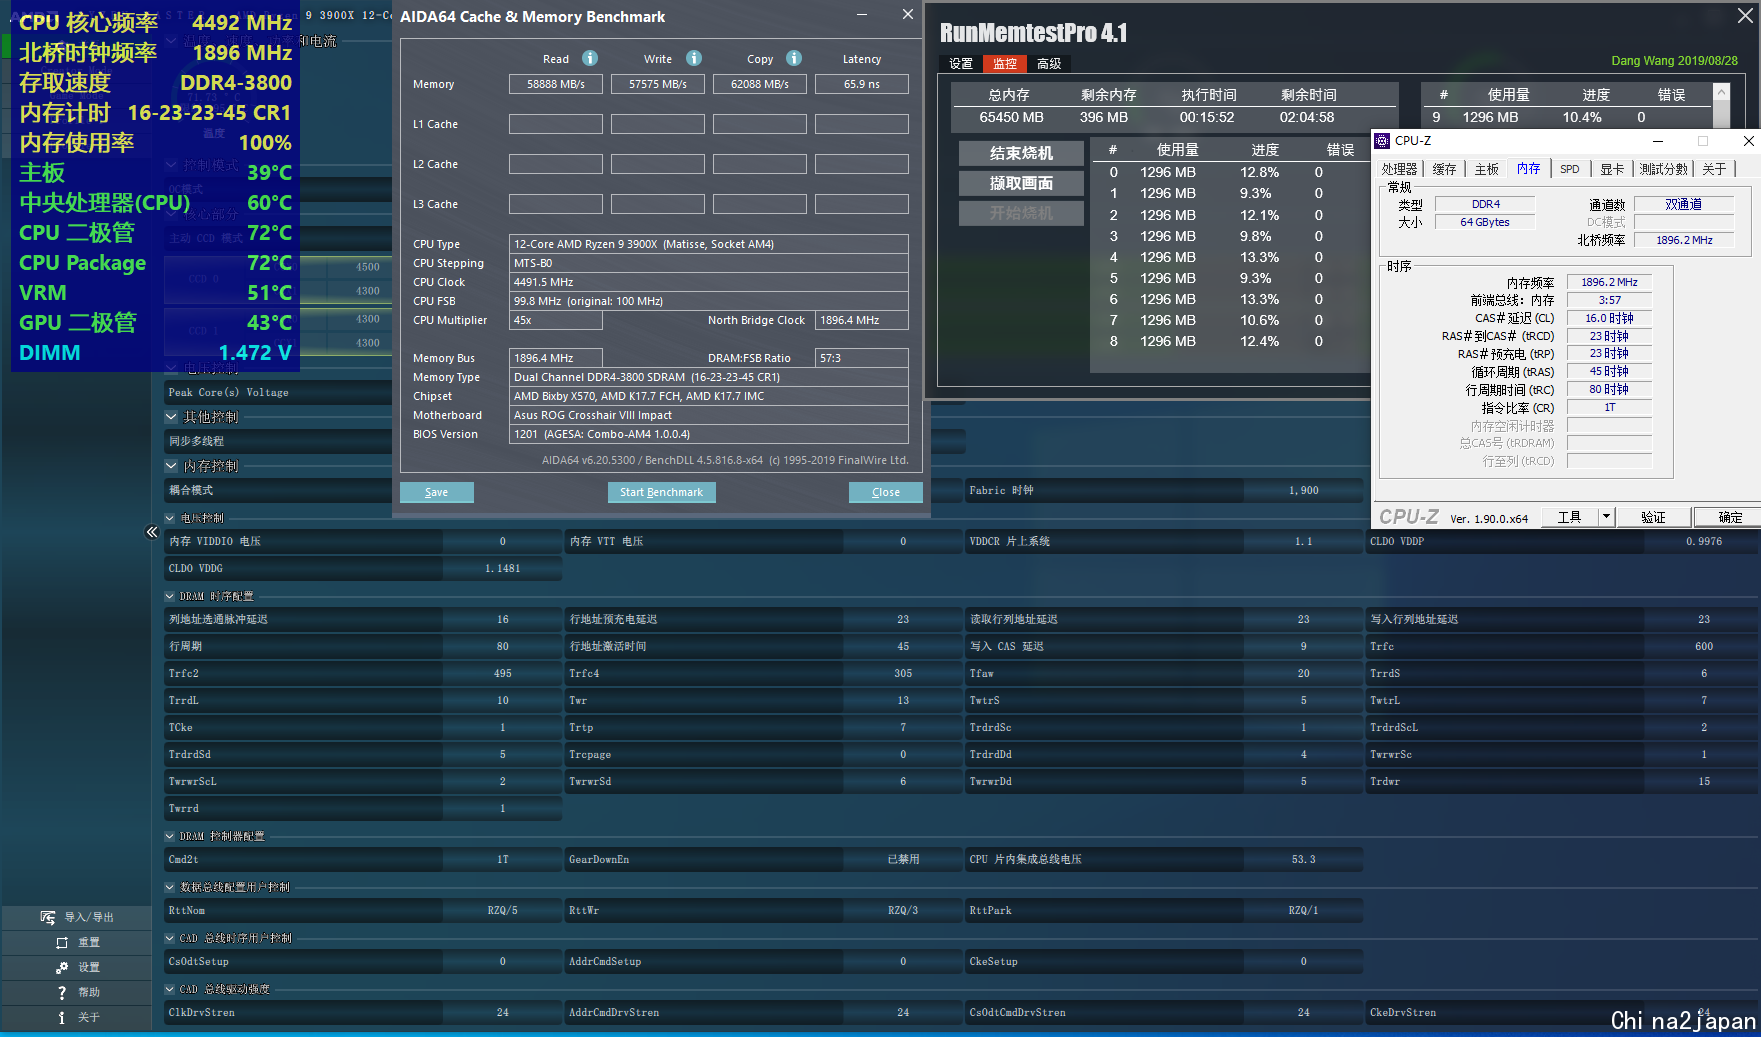The image size is (1761, 1037).
Task: Click the Memory Read value 58888 MB/s
Action: (556, 84)
